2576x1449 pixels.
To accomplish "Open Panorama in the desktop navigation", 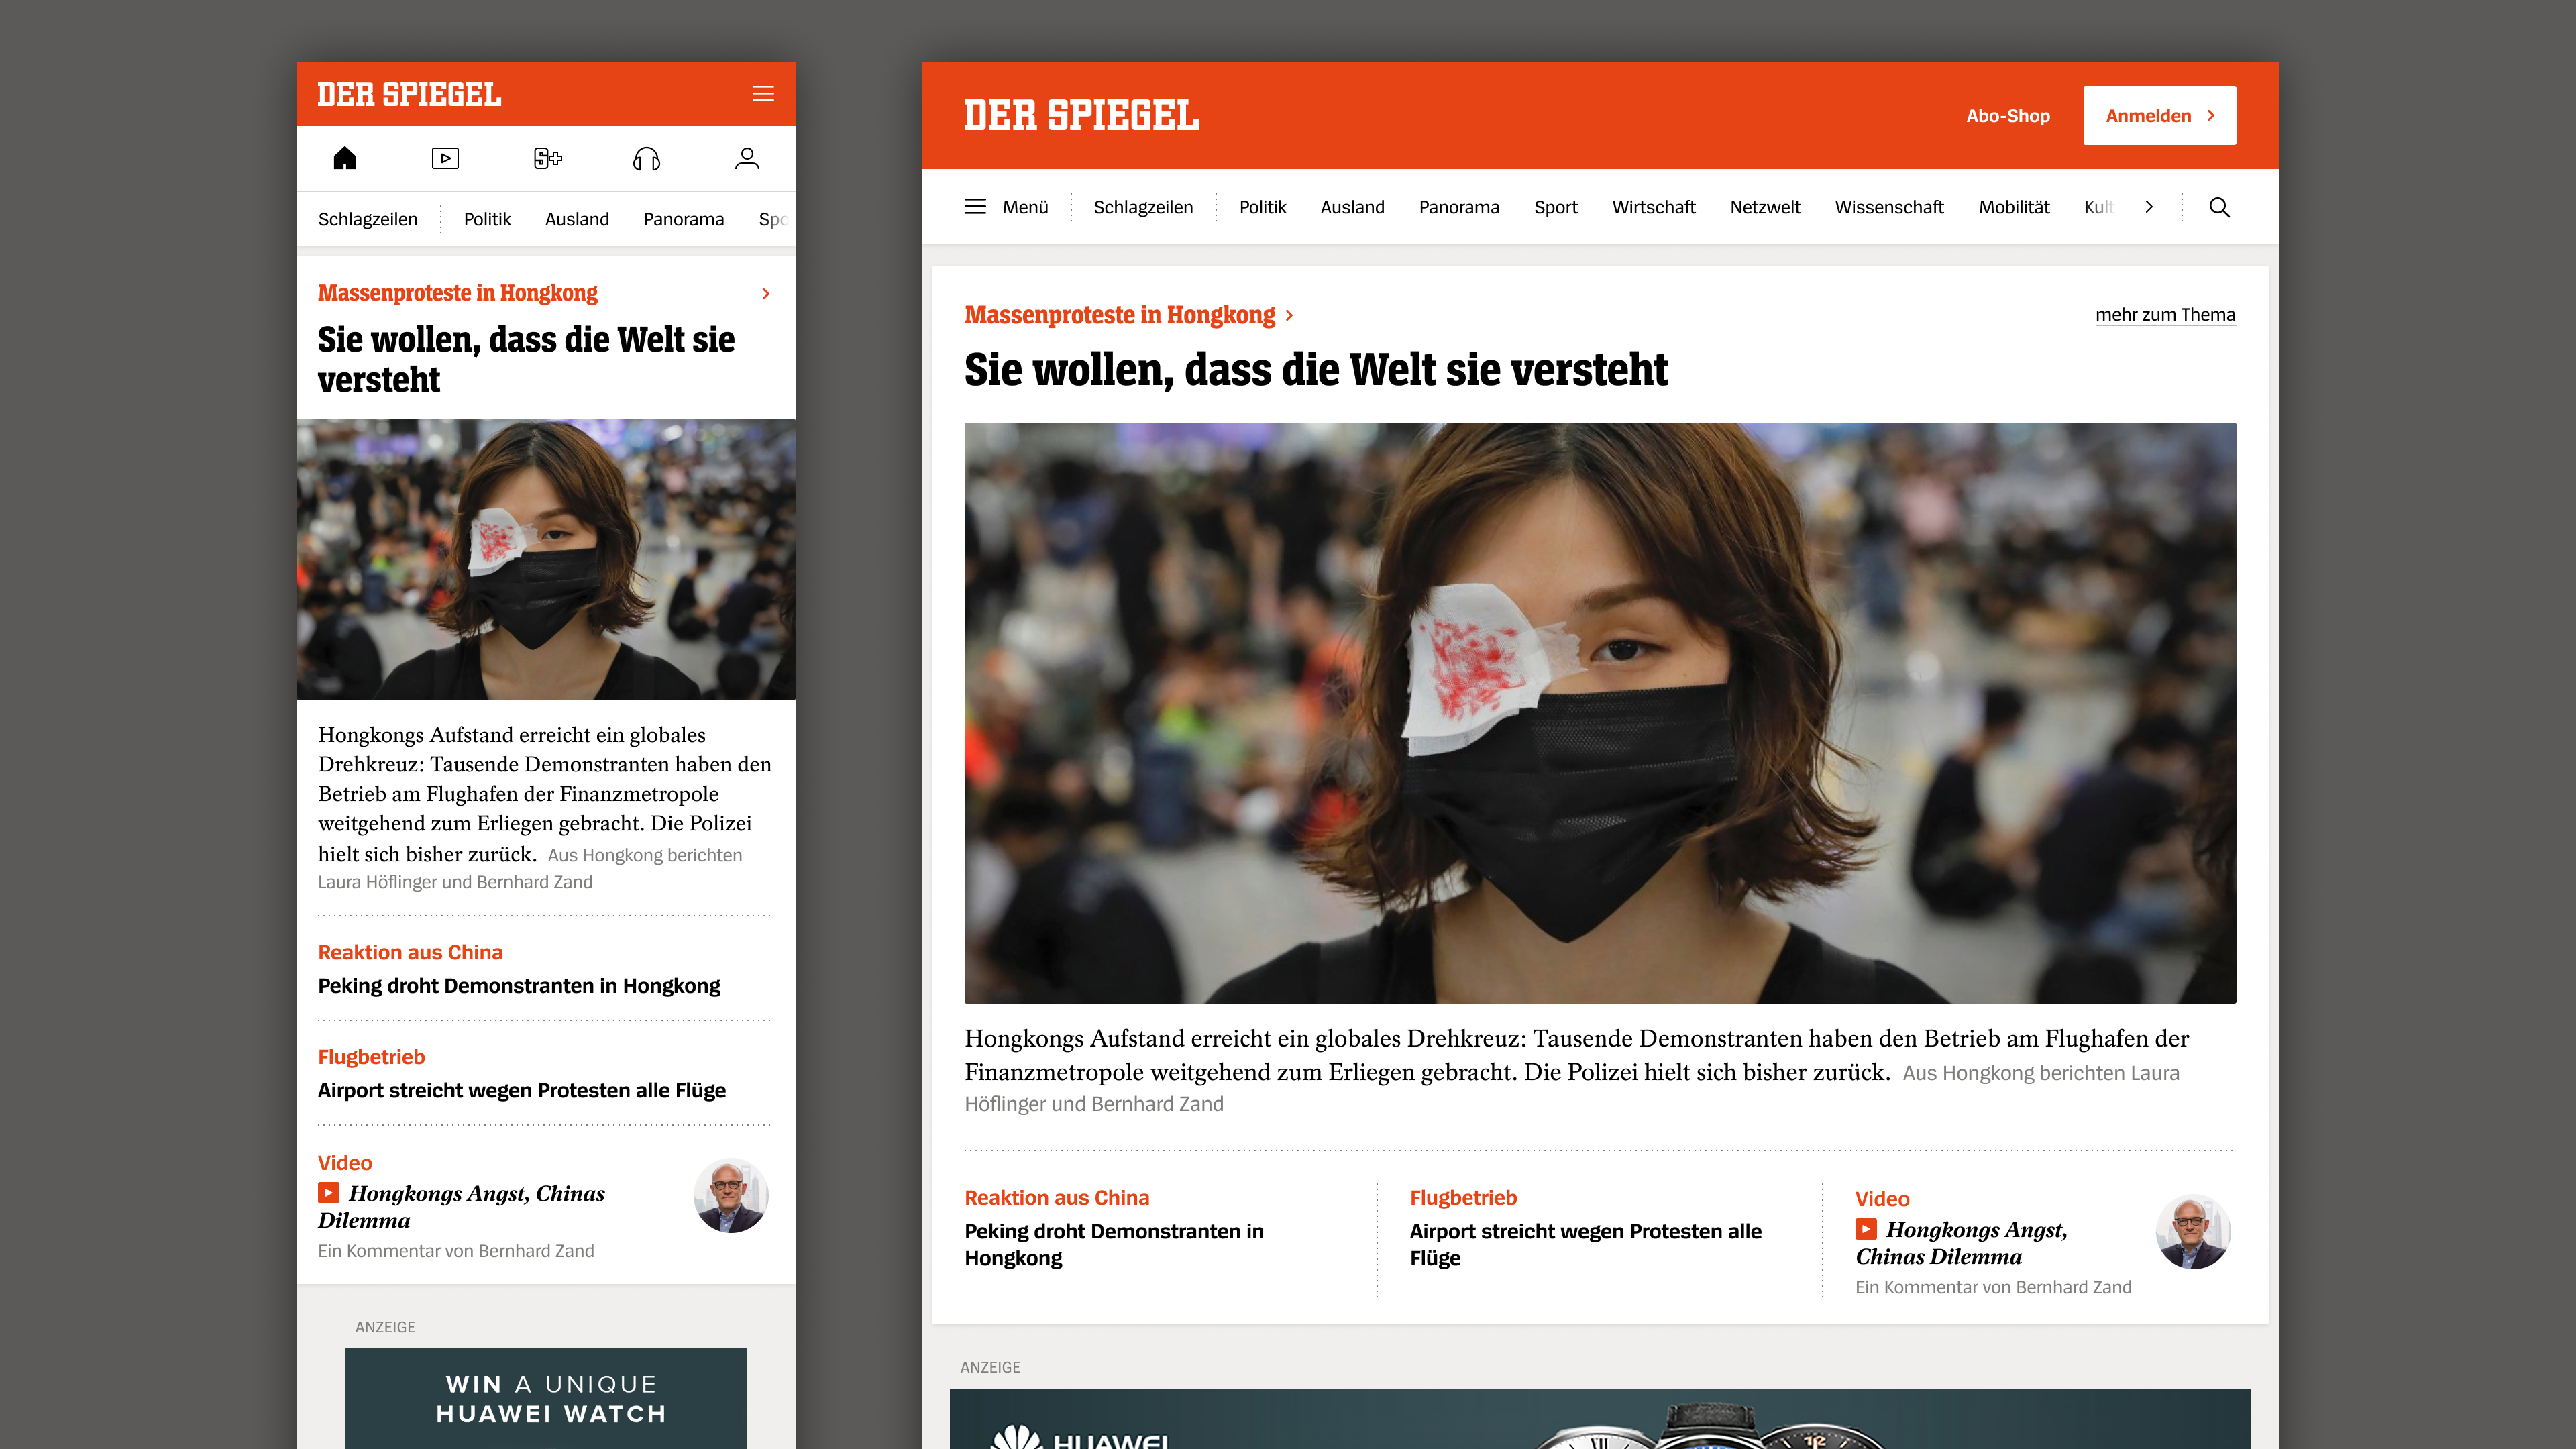I will [x=1459, y=207].
